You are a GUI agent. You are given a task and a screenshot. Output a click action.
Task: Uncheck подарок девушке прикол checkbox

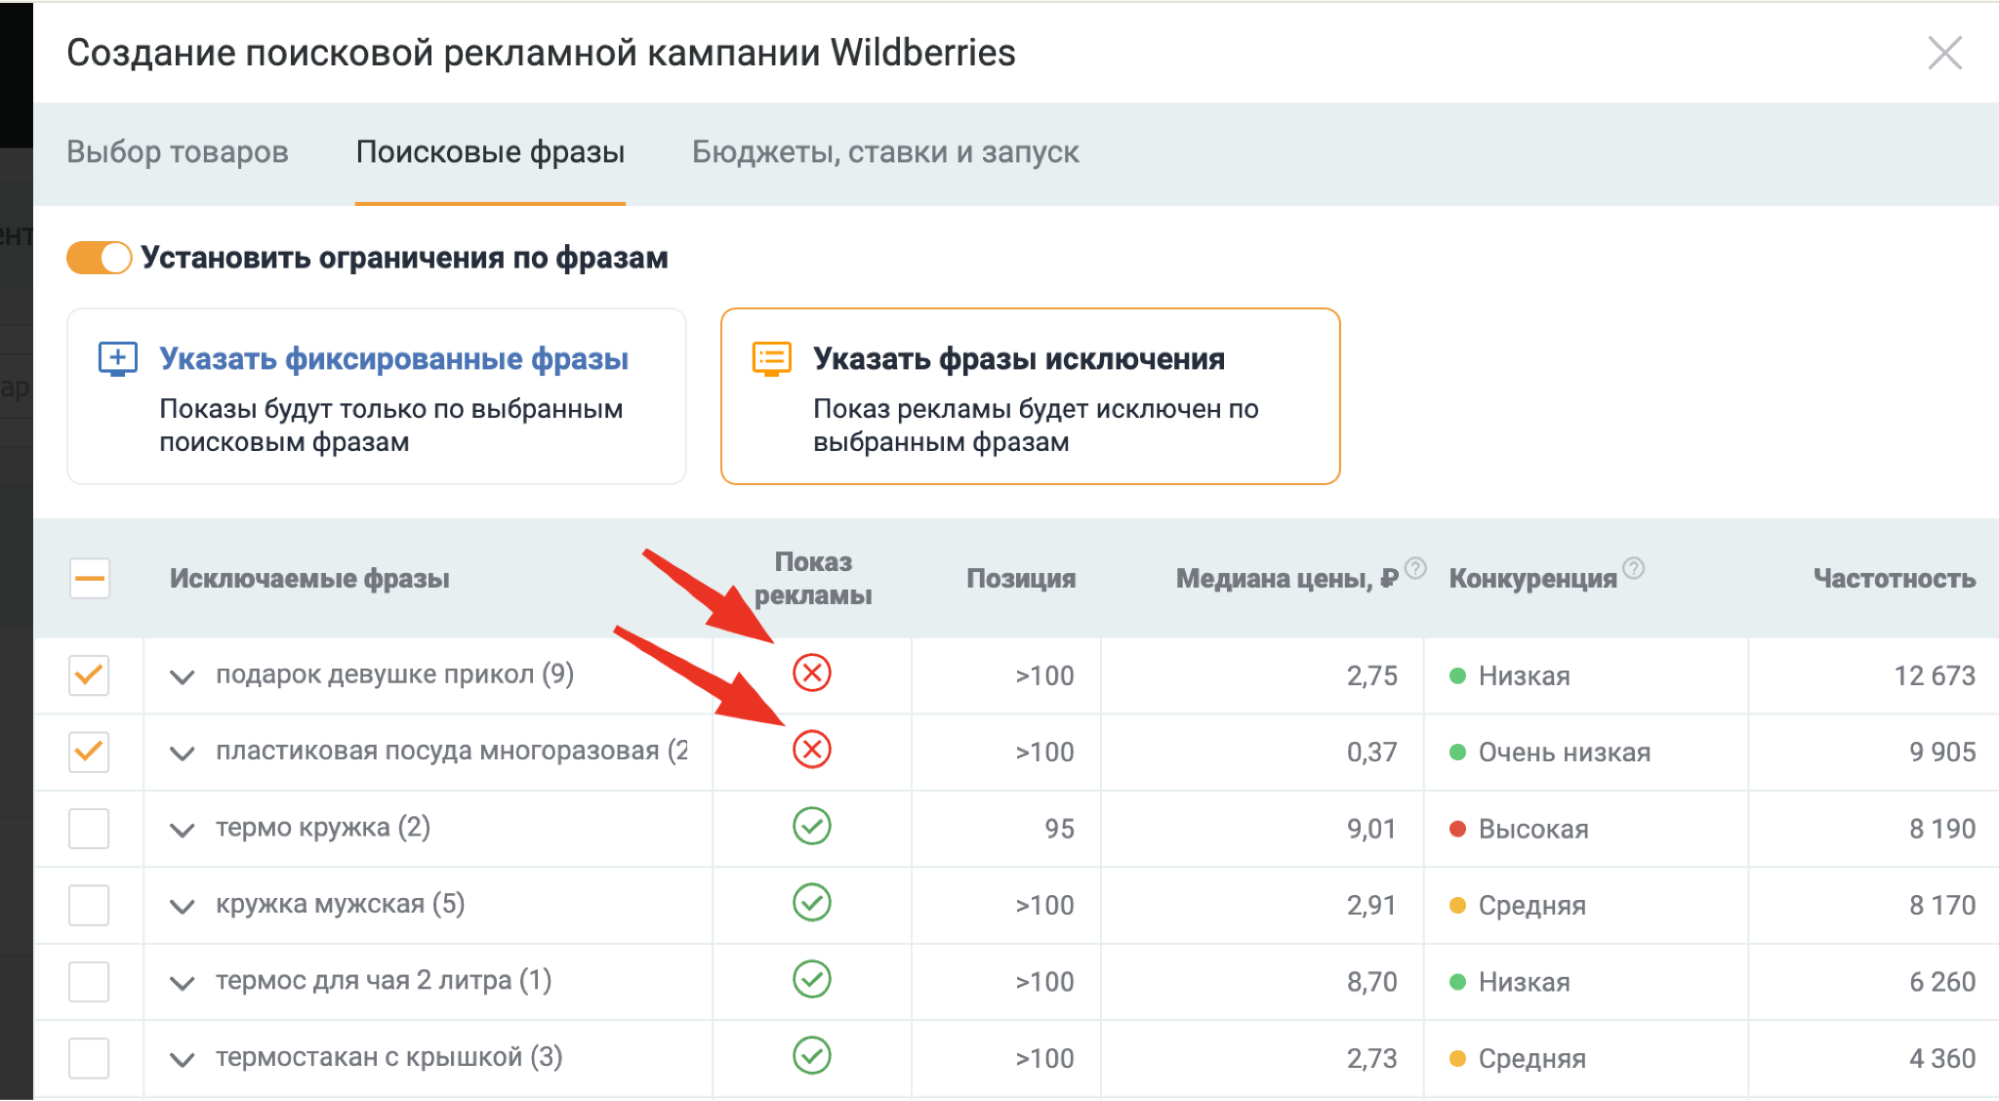(x=89, y=675)
